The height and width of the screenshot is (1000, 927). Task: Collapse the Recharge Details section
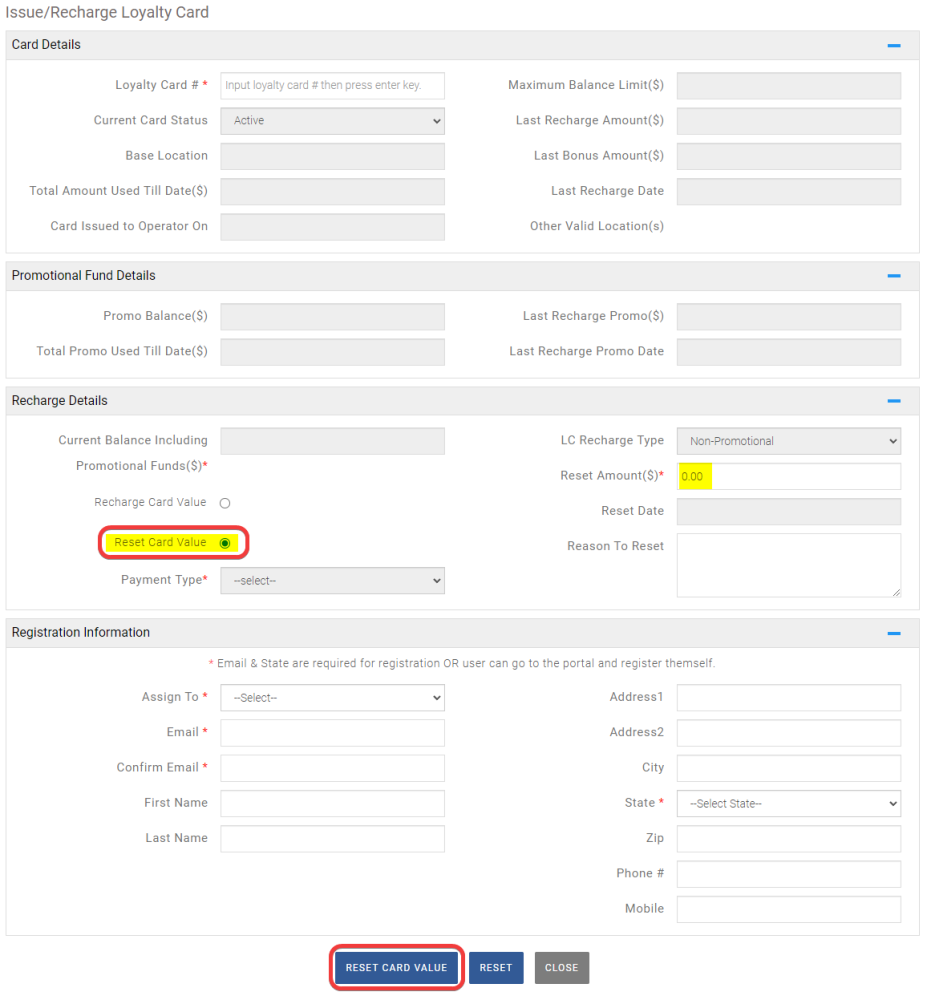tap(893, 401)
